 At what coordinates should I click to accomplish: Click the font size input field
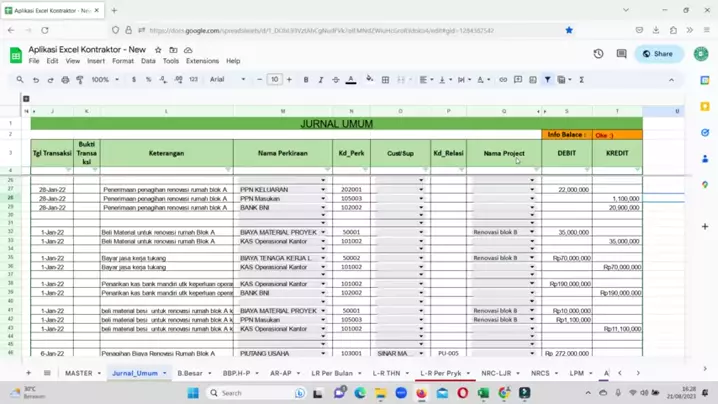[x=274, y=80]
